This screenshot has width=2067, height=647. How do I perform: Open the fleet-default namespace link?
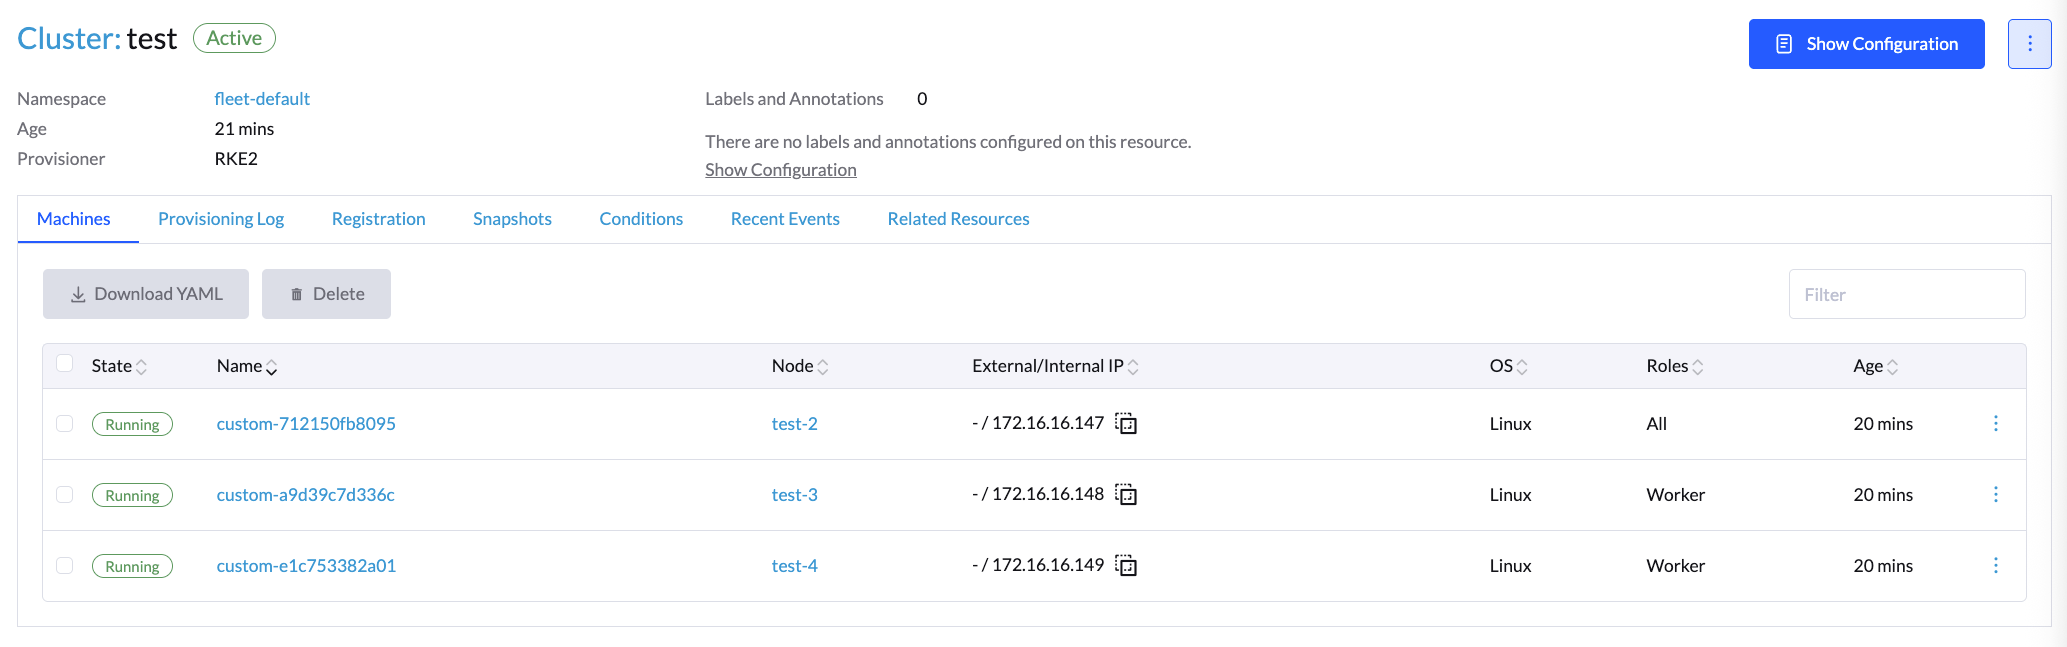(x=262, y=99)
